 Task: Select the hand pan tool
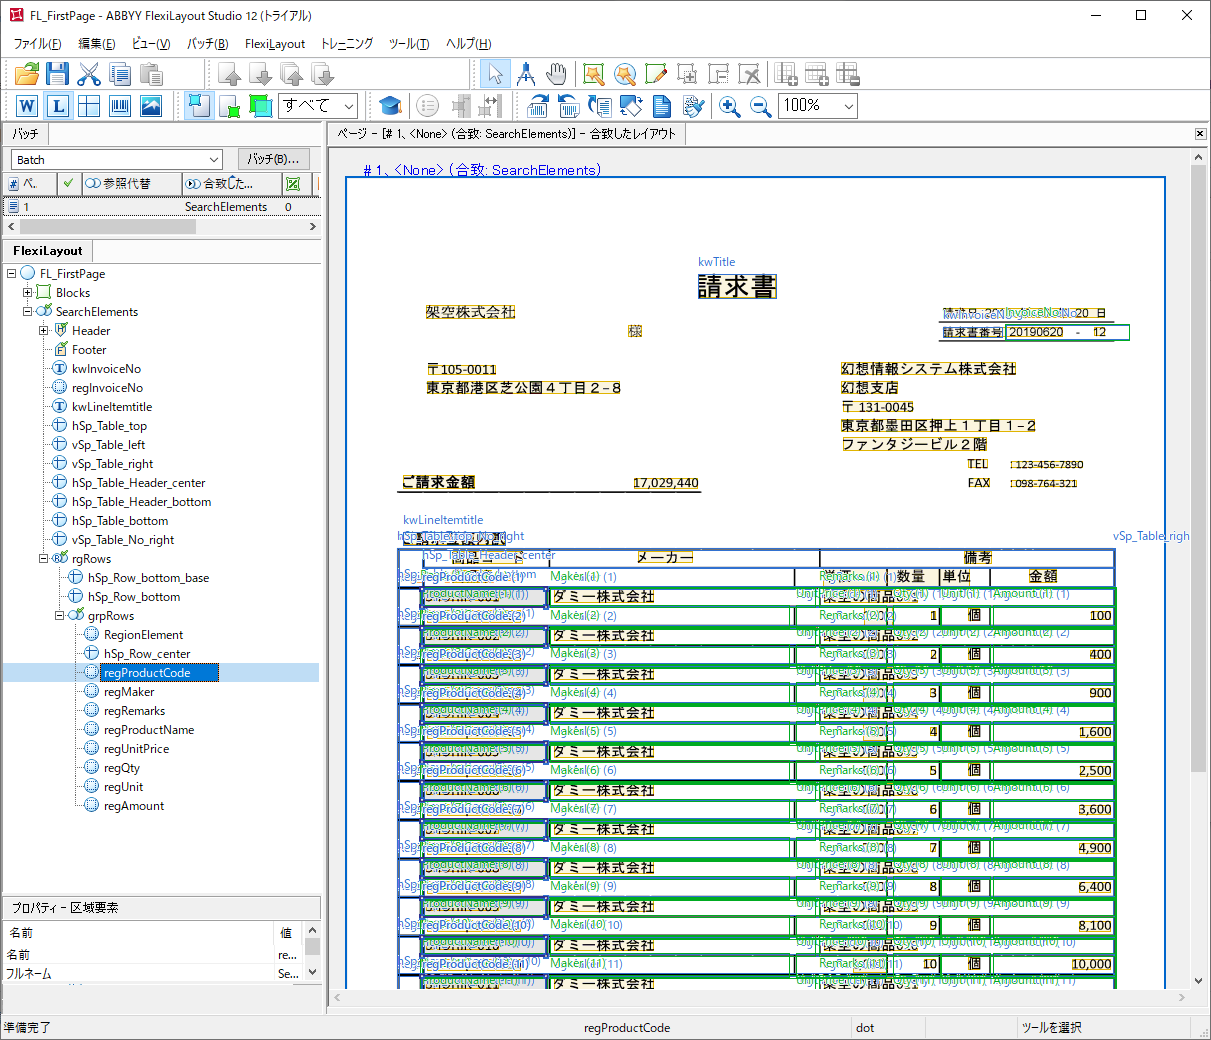click(557, 74)
